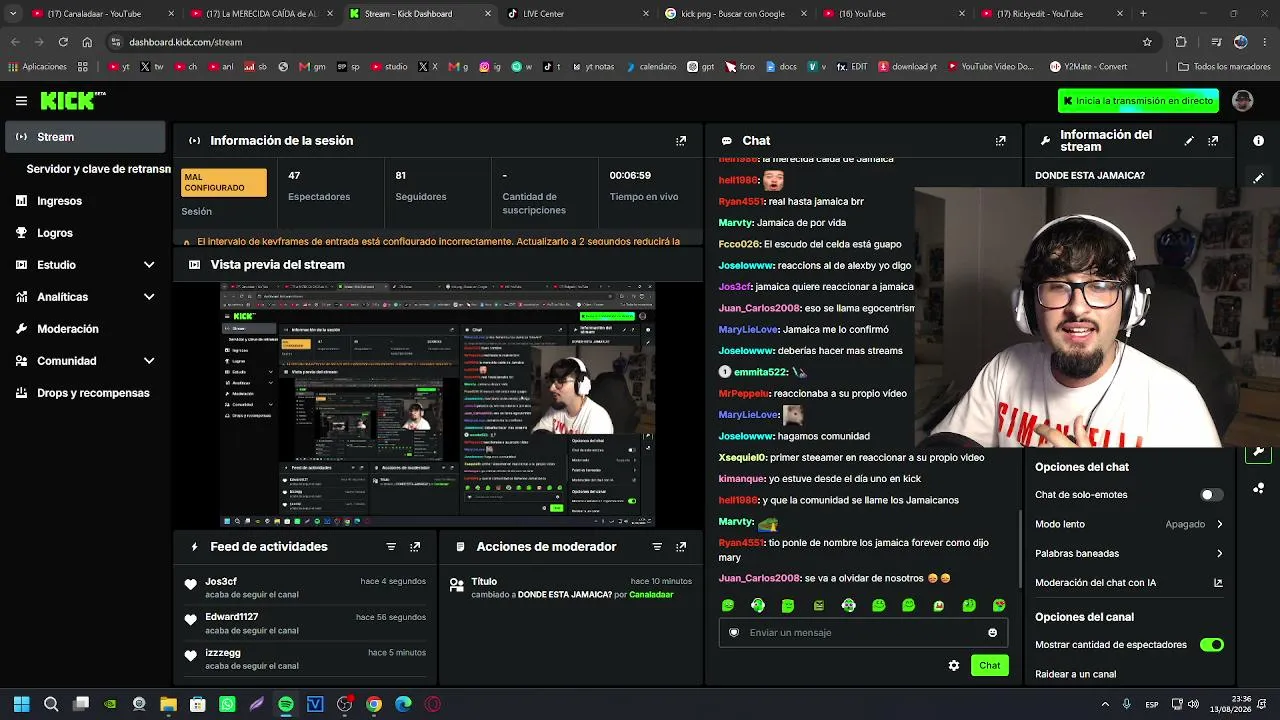Open the emoji picker in message box
The image size is (1280, 720).
pyautogui.click(x=992, y=632)
